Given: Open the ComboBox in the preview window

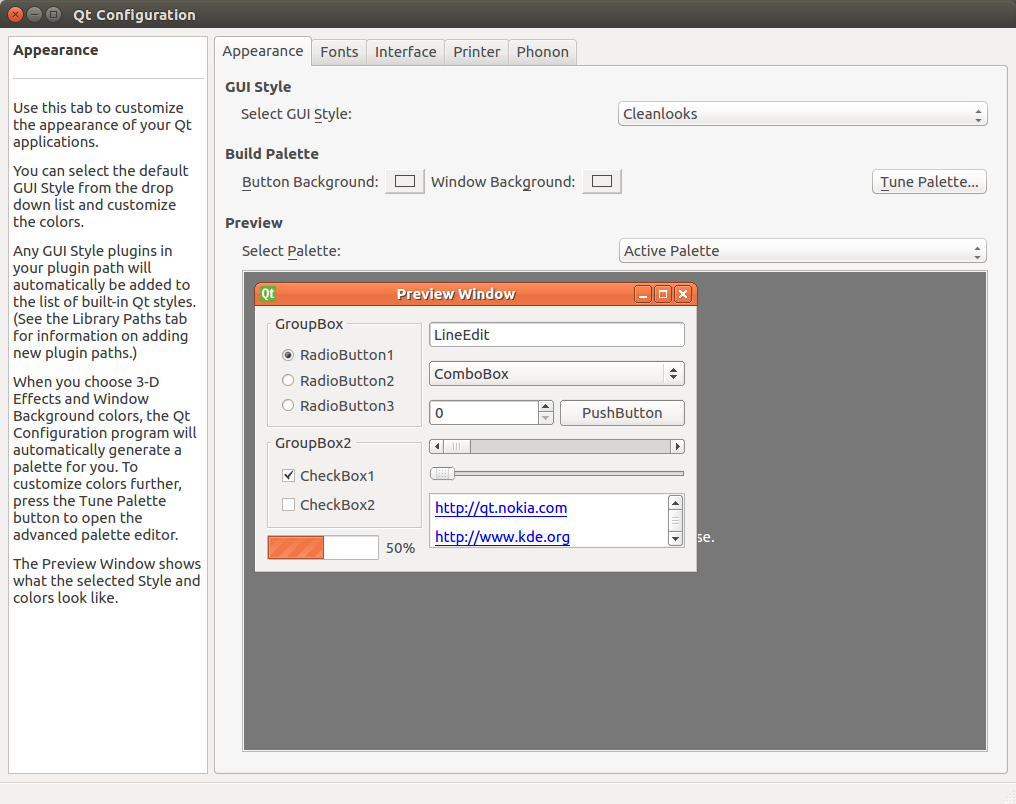Looking at the screenshot, I should 556,373.
